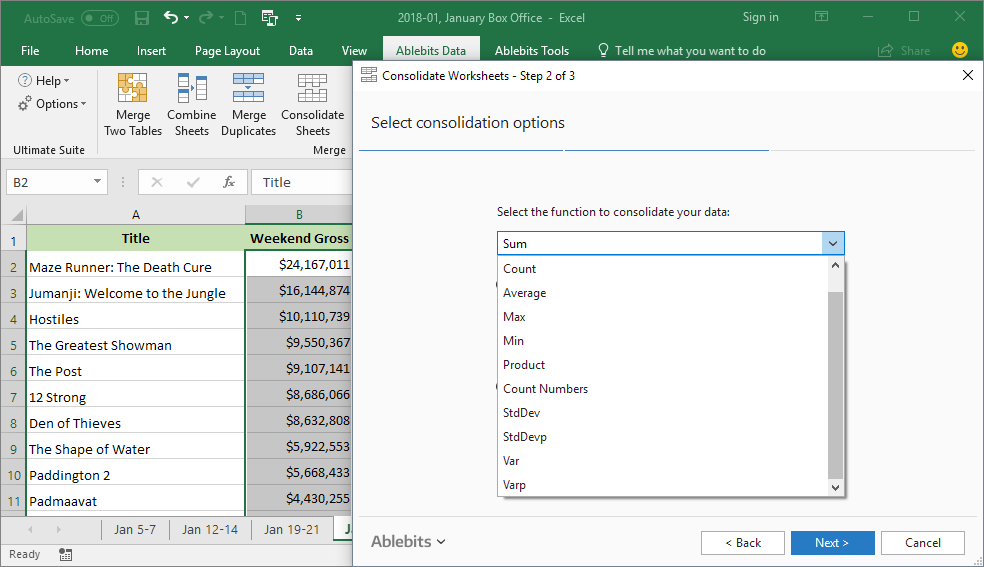Switch to the Insert ribbon tab
This screenshot has height=567, width=984.
coord(151,51)
